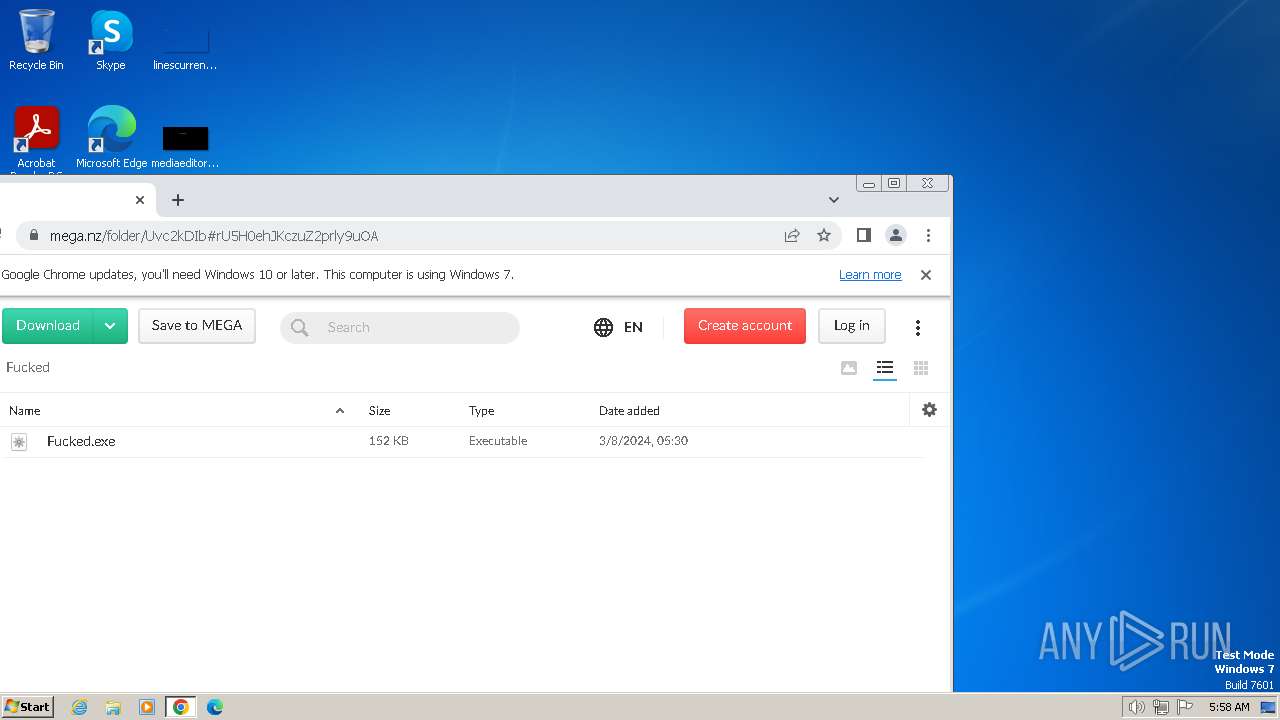
Task: Change language via the EN globe
Action: [x=618, y=327]
